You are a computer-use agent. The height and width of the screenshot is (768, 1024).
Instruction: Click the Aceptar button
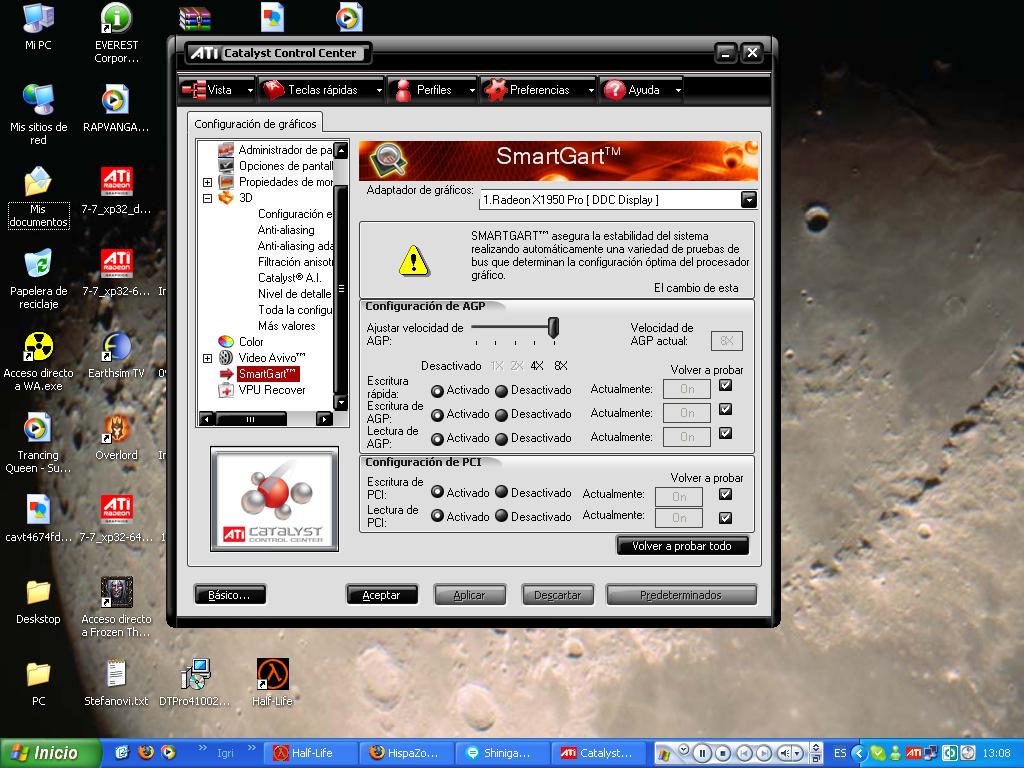381,595
